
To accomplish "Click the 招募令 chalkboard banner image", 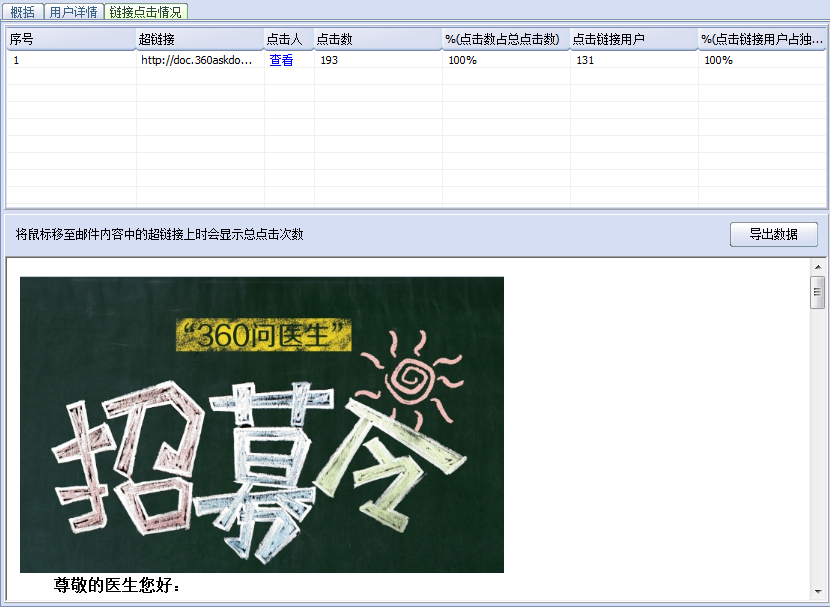I will [x=262, y=424].
